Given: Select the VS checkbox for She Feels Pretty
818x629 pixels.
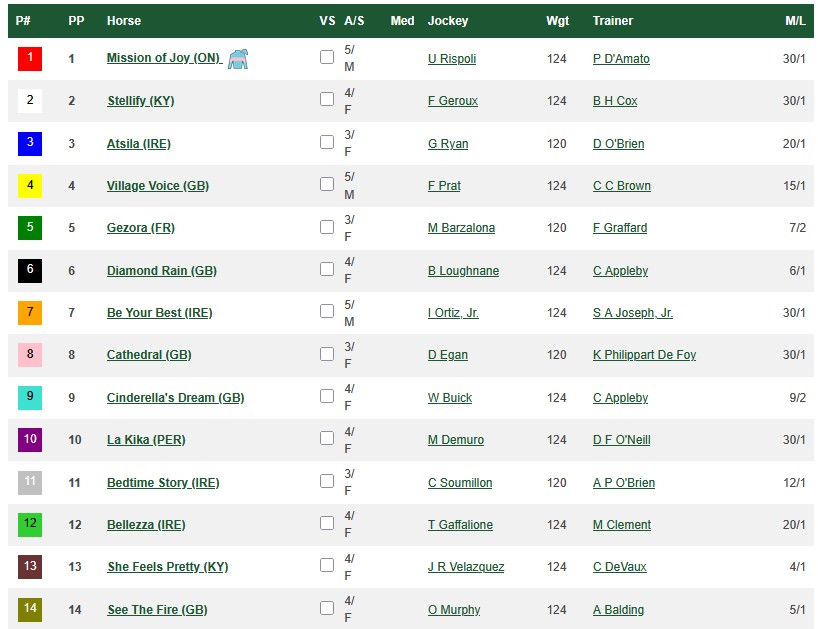Looking at the screenshot, I should coord(327,565).
